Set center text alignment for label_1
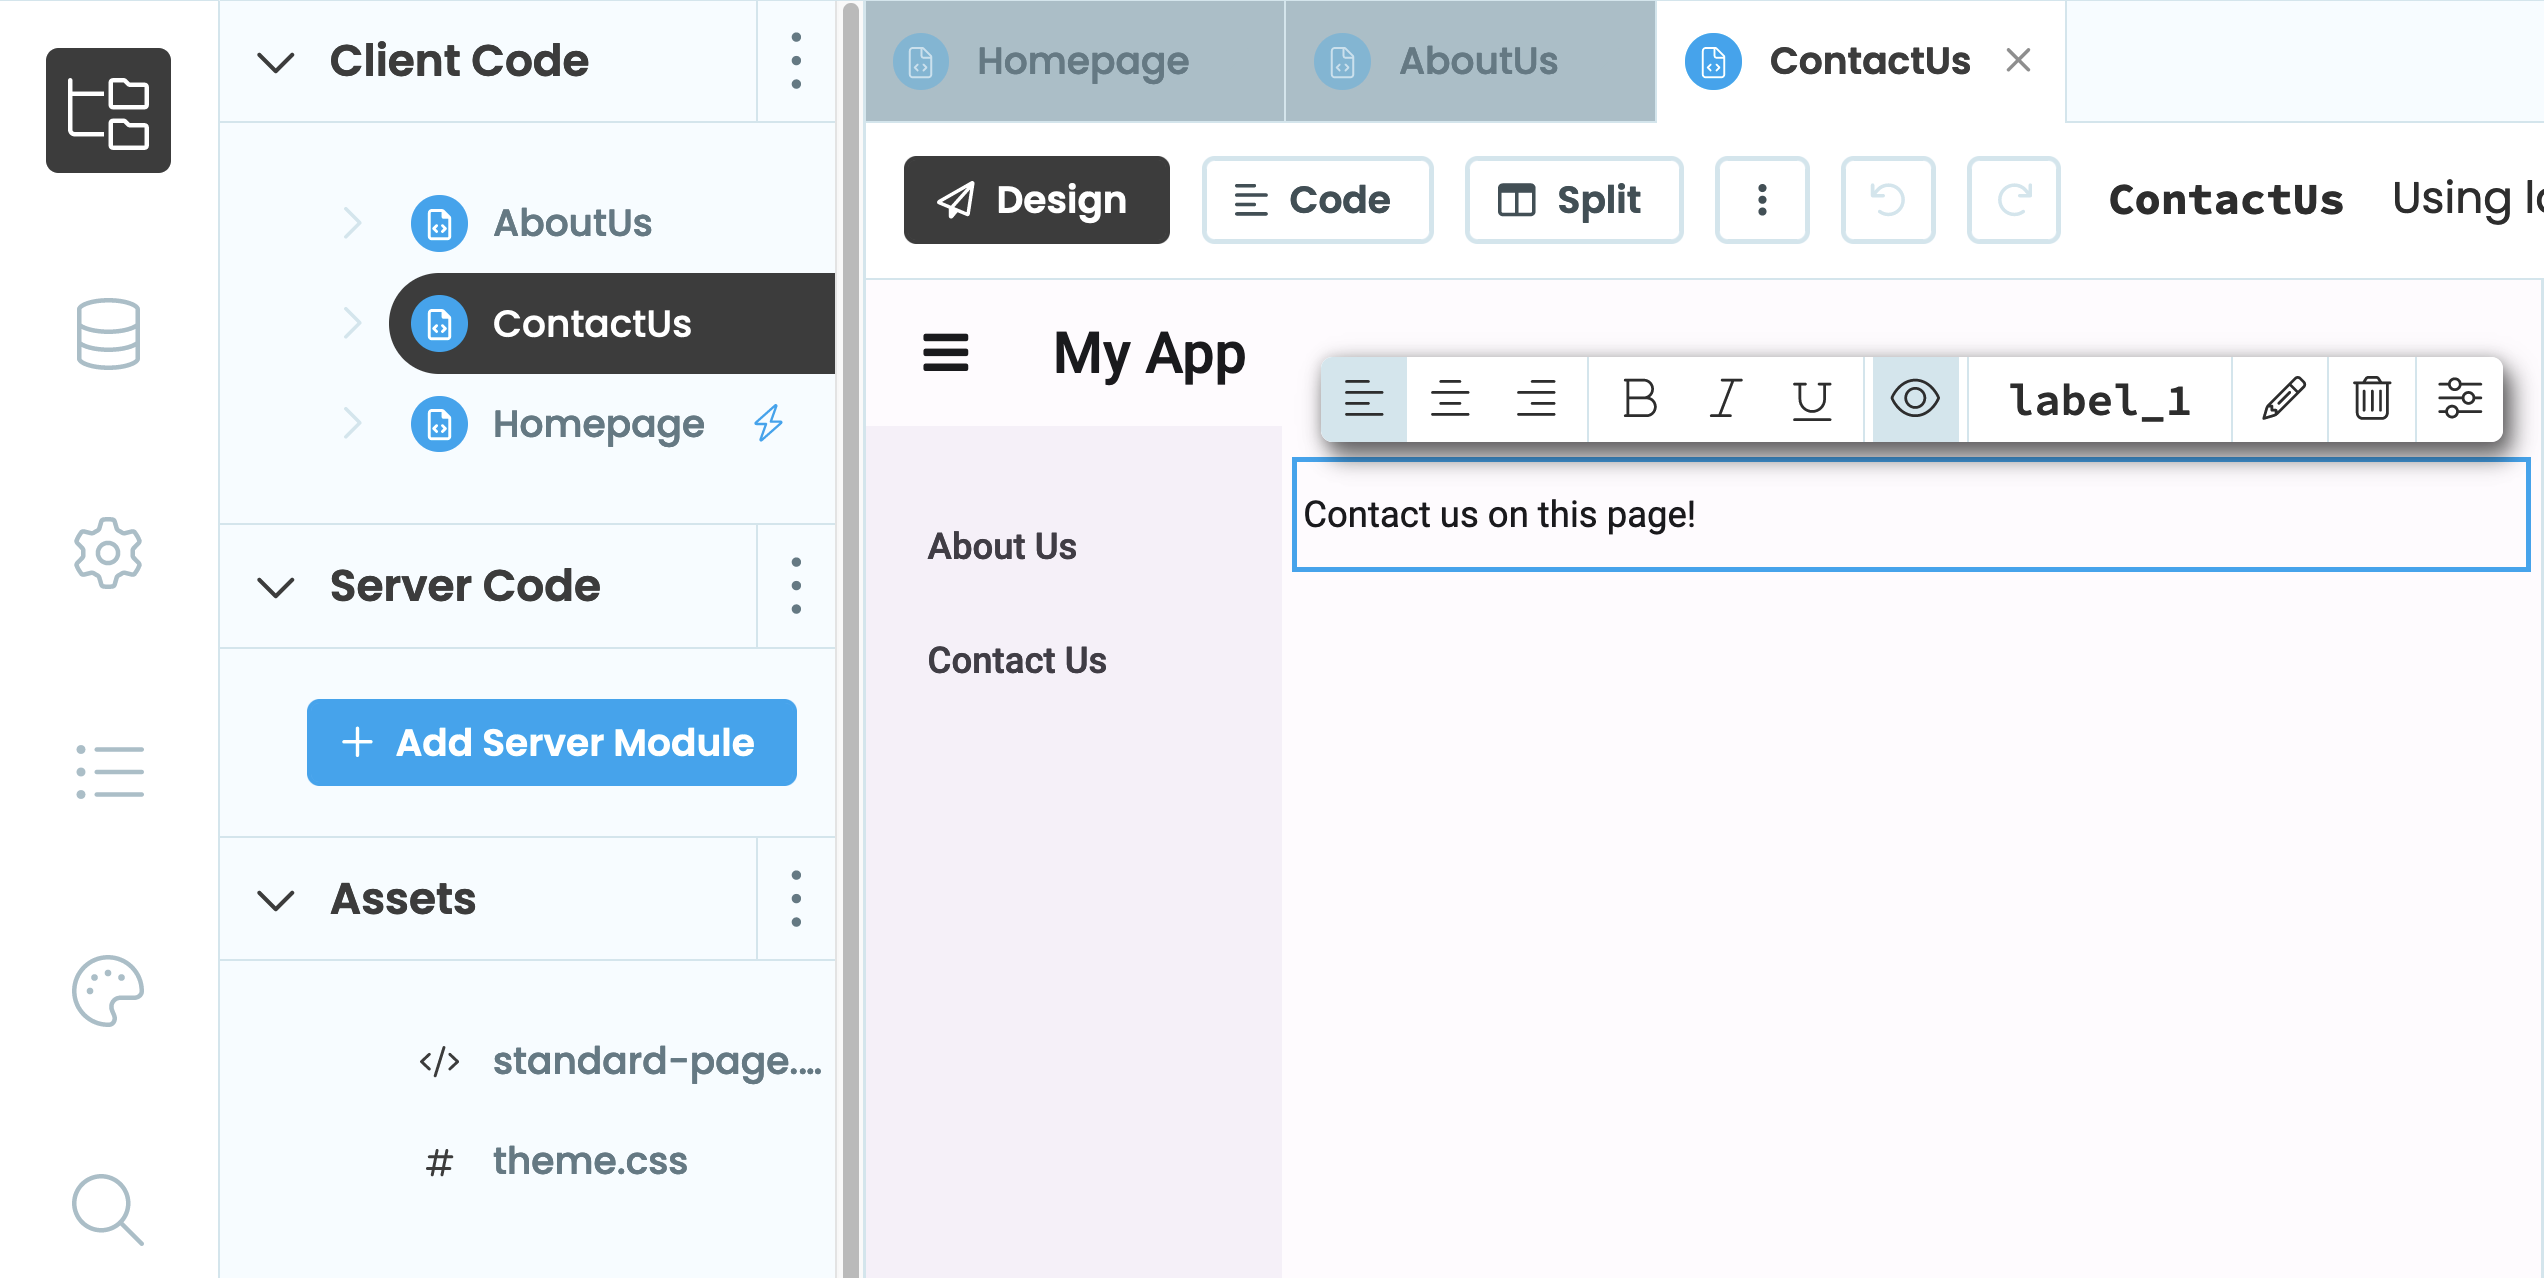 (1451, 399)
